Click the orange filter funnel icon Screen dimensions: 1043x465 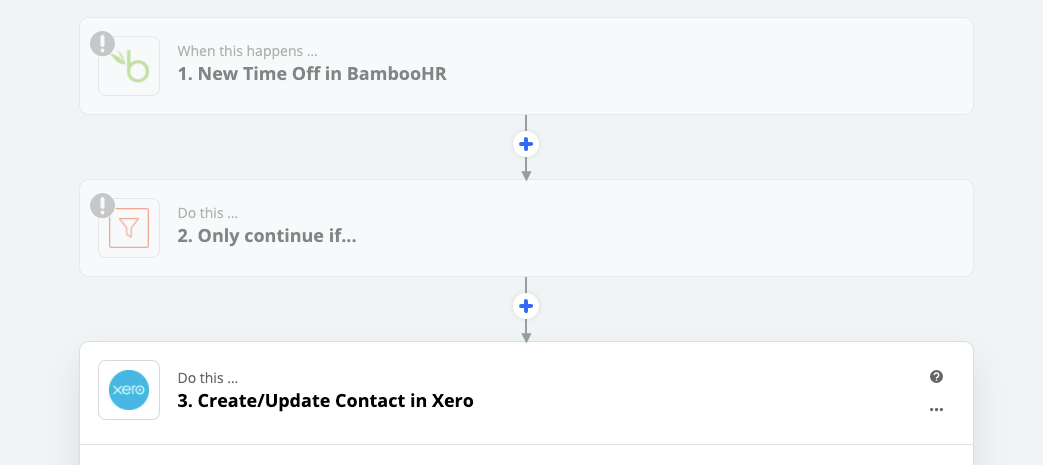[129, 228]
